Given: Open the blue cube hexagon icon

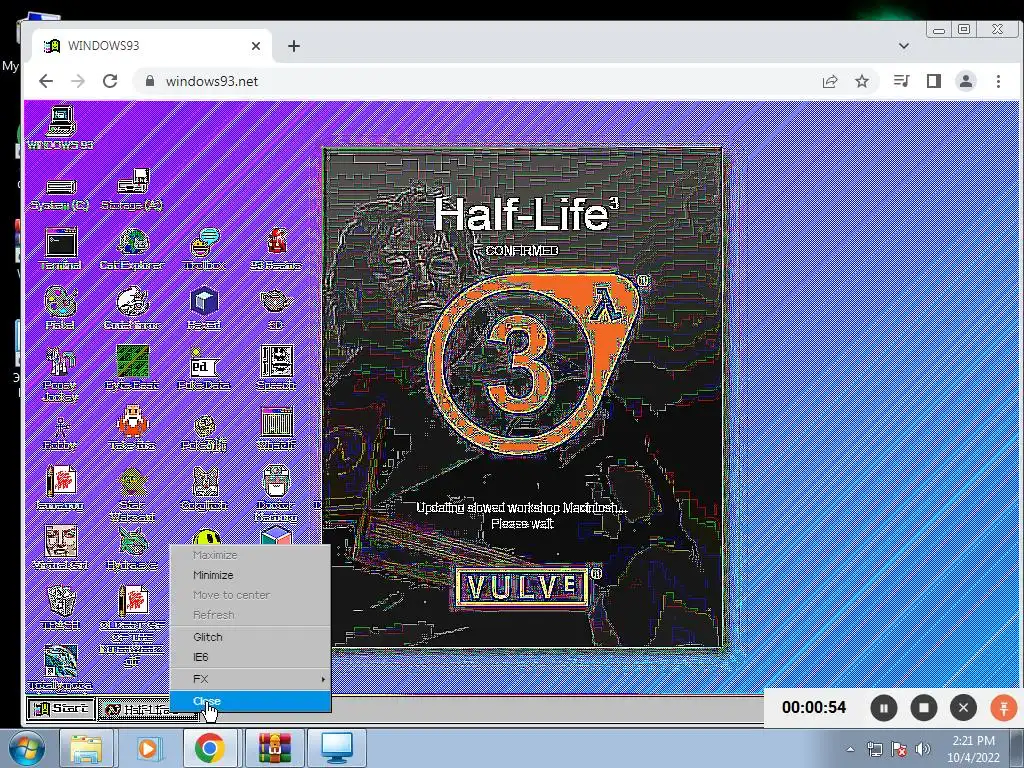Looking at the screenshot, I should [204, 308].
